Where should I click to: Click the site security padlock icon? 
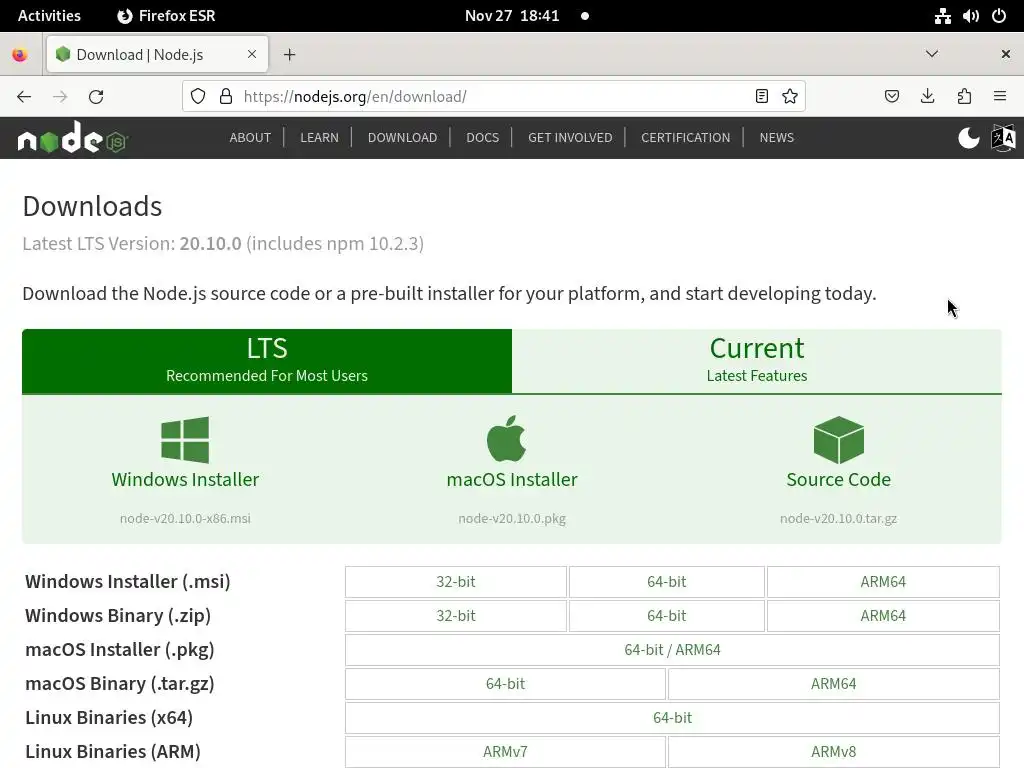click(226, 97)
